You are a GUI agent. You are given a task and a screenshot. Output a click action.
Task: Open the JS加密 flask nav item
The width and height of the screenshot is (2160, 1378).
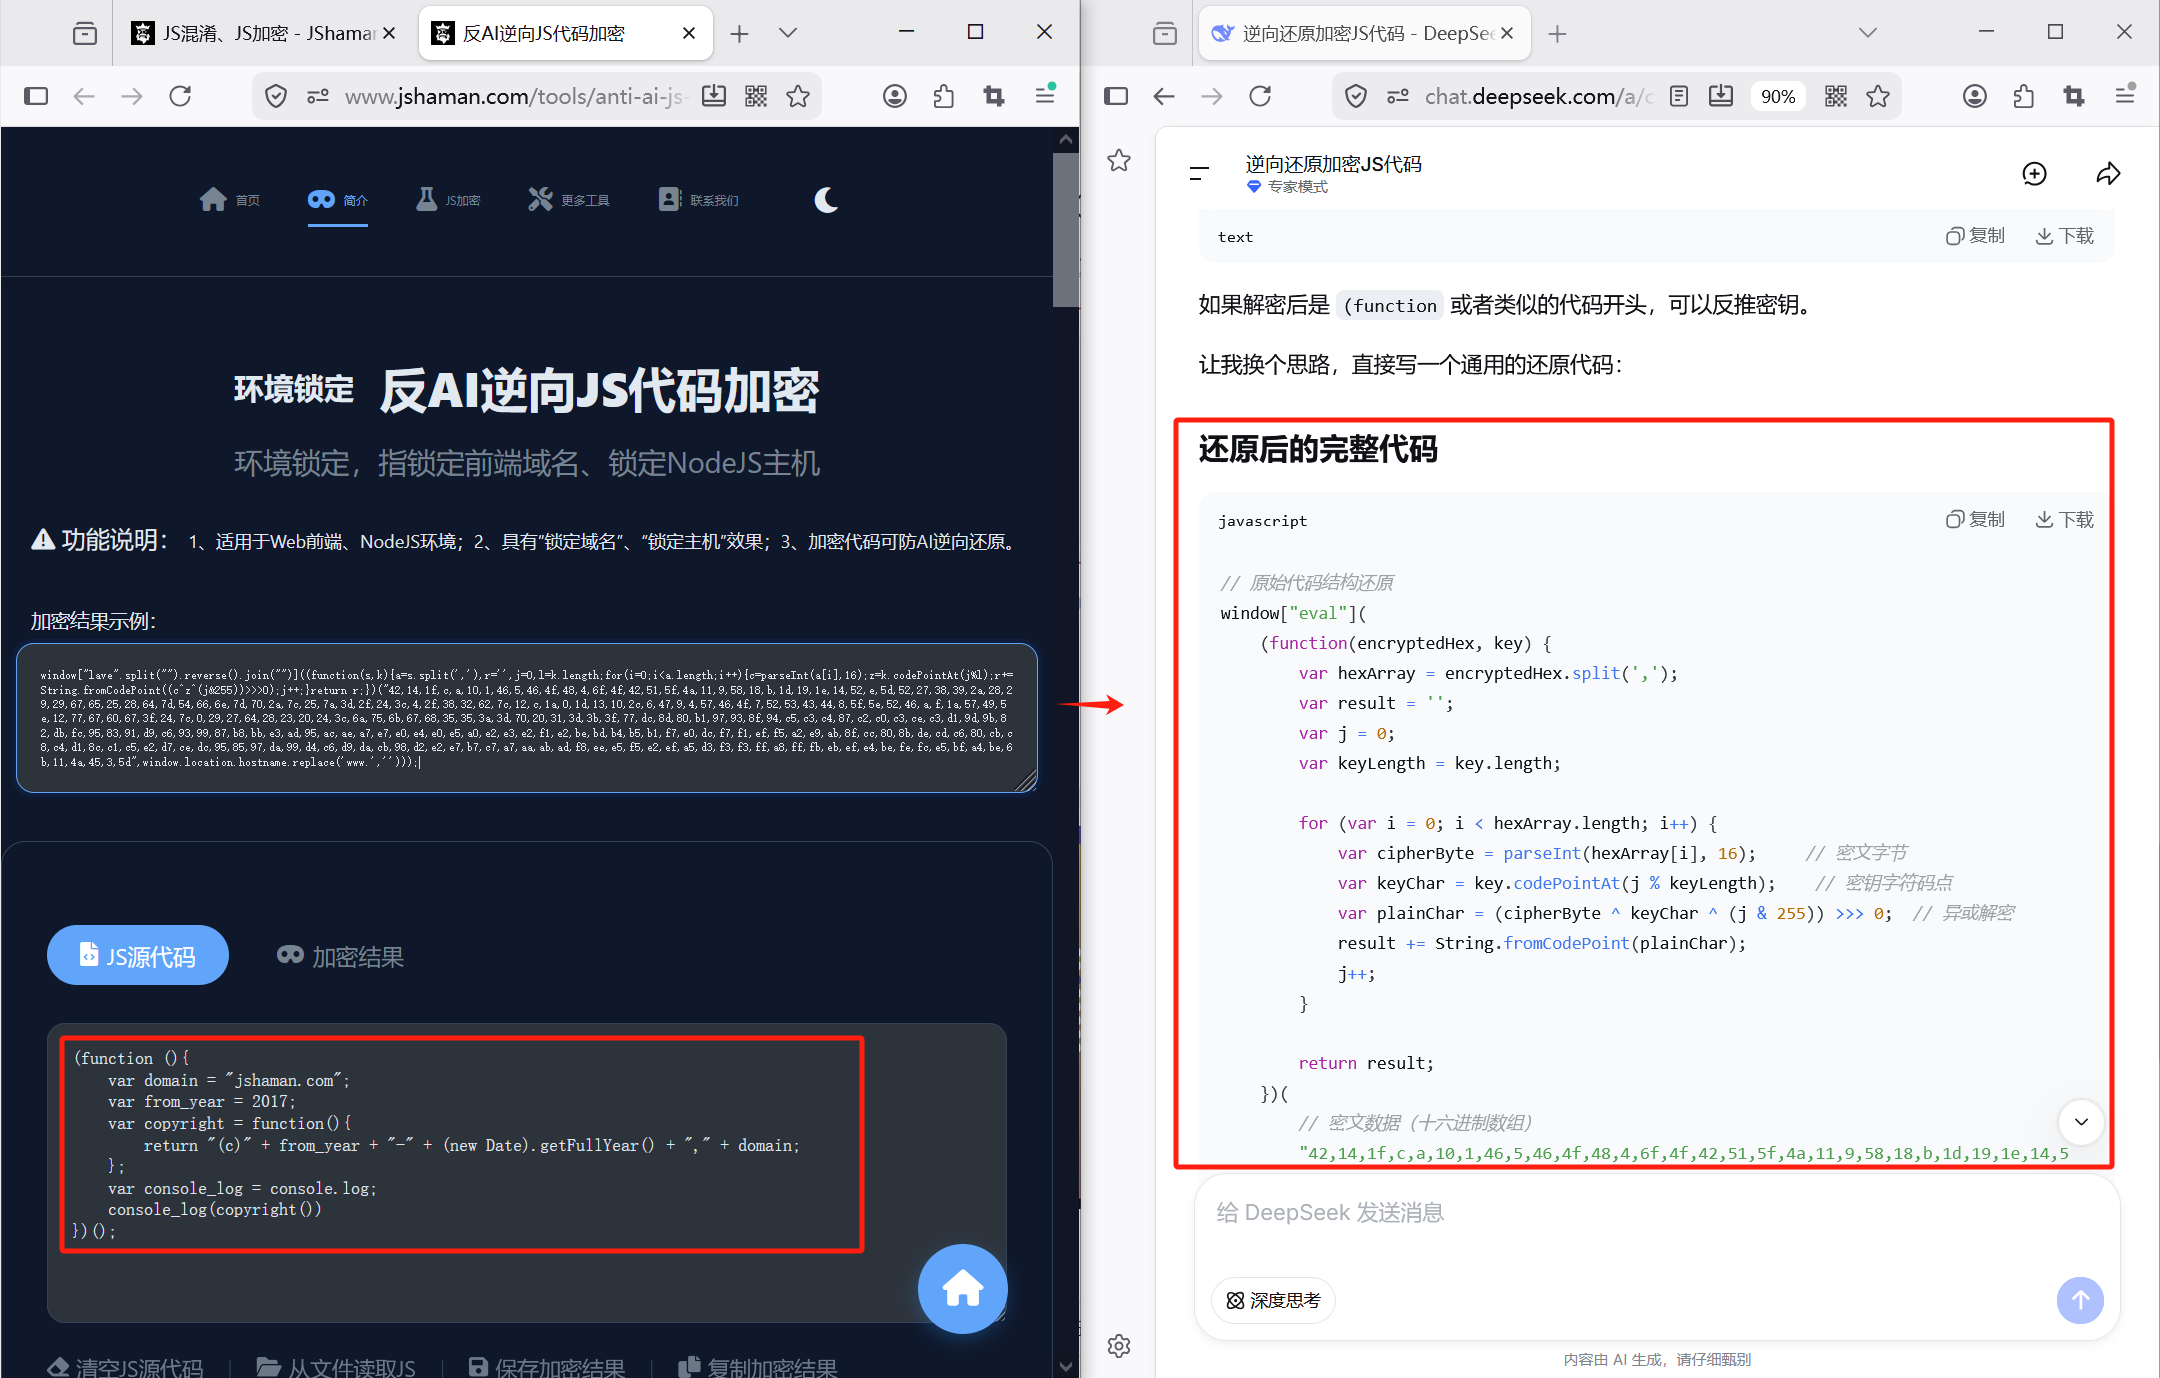point(448,200)
